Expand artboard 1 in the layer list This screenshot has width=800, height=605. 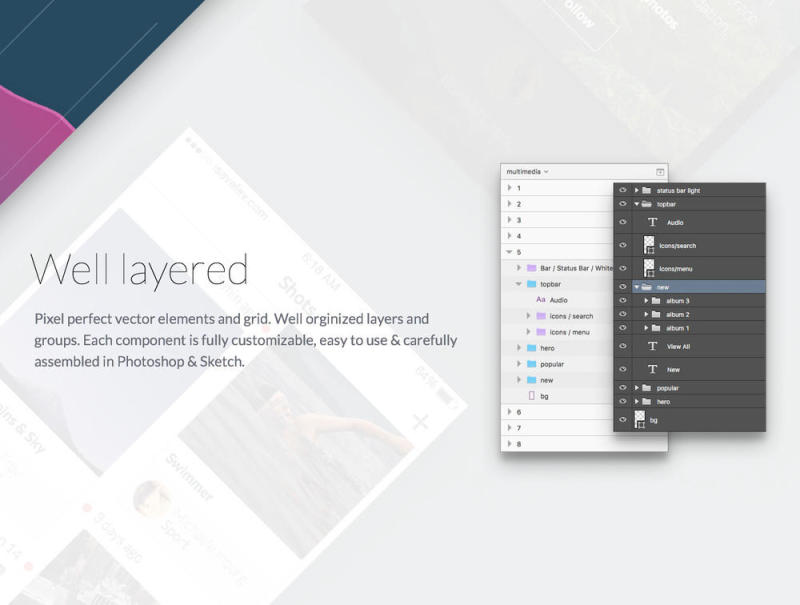509,188
